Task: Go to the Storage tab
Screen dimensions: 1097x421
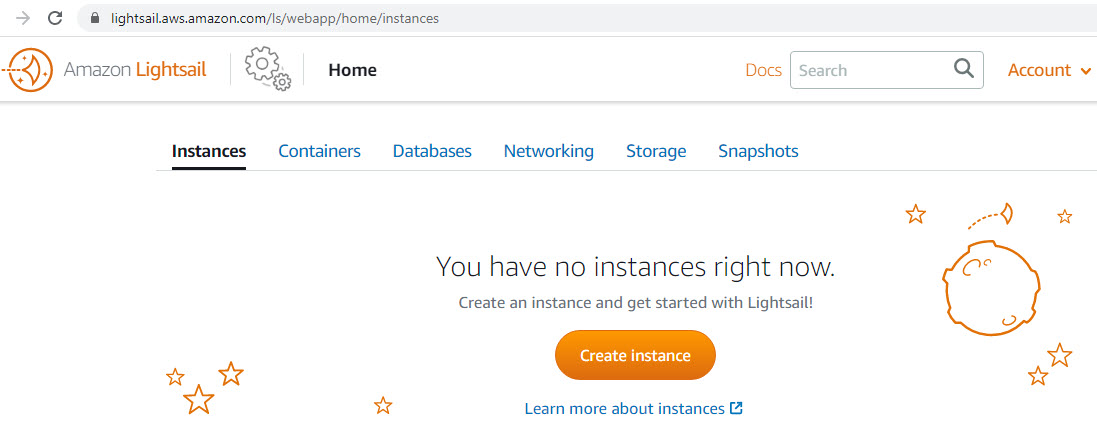Action: (656, 151)
